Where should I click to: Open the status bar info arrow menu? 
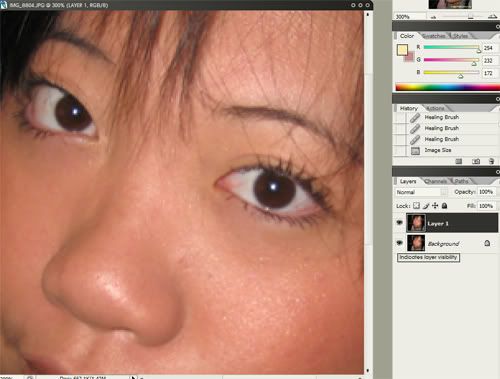click(133, 377)
